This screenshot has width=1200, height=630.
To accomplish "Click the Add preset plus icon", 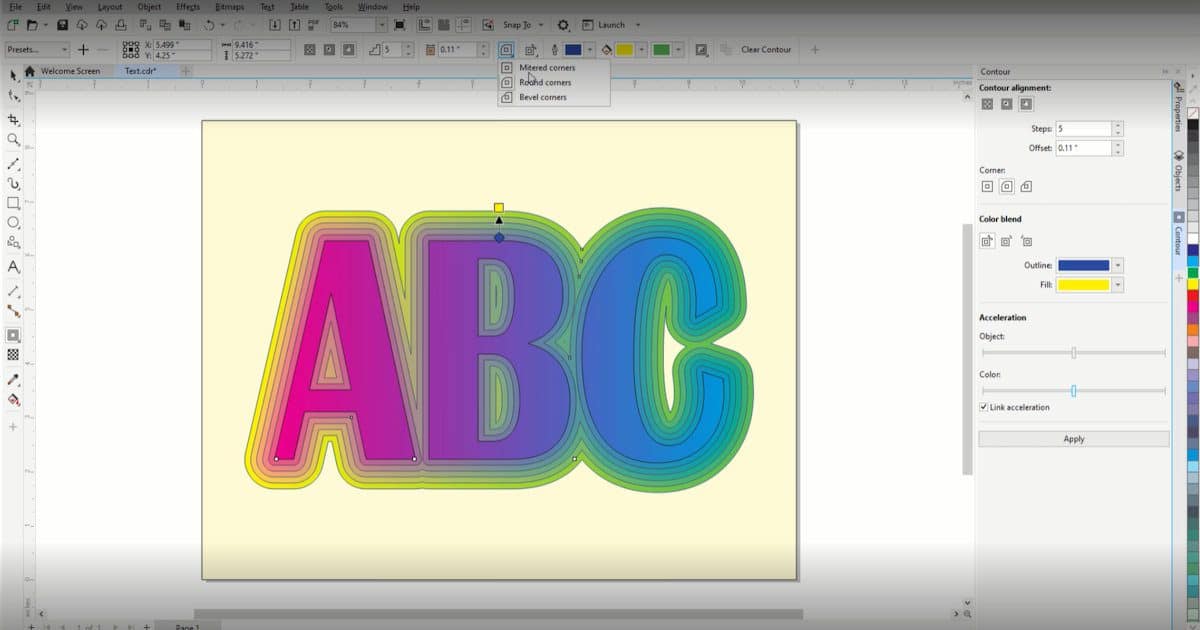I will point(83,49).
